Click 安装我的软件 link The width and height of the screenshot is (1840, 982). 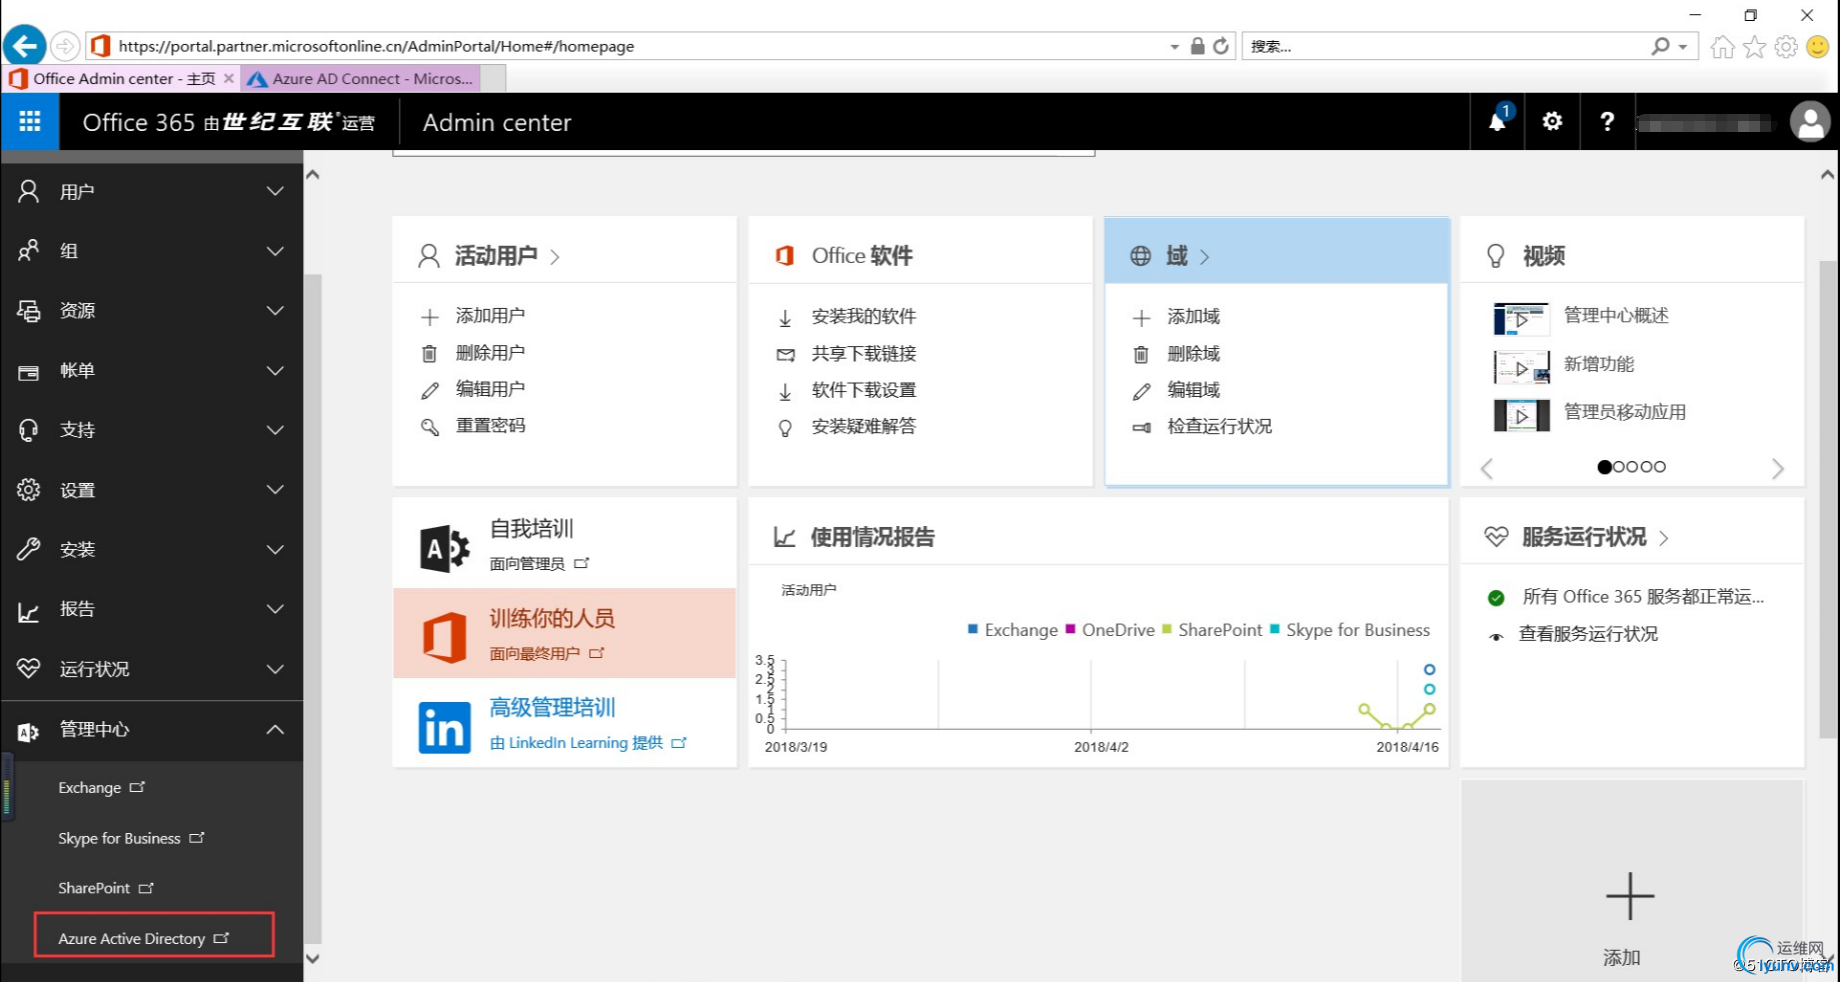pos(864,317)
